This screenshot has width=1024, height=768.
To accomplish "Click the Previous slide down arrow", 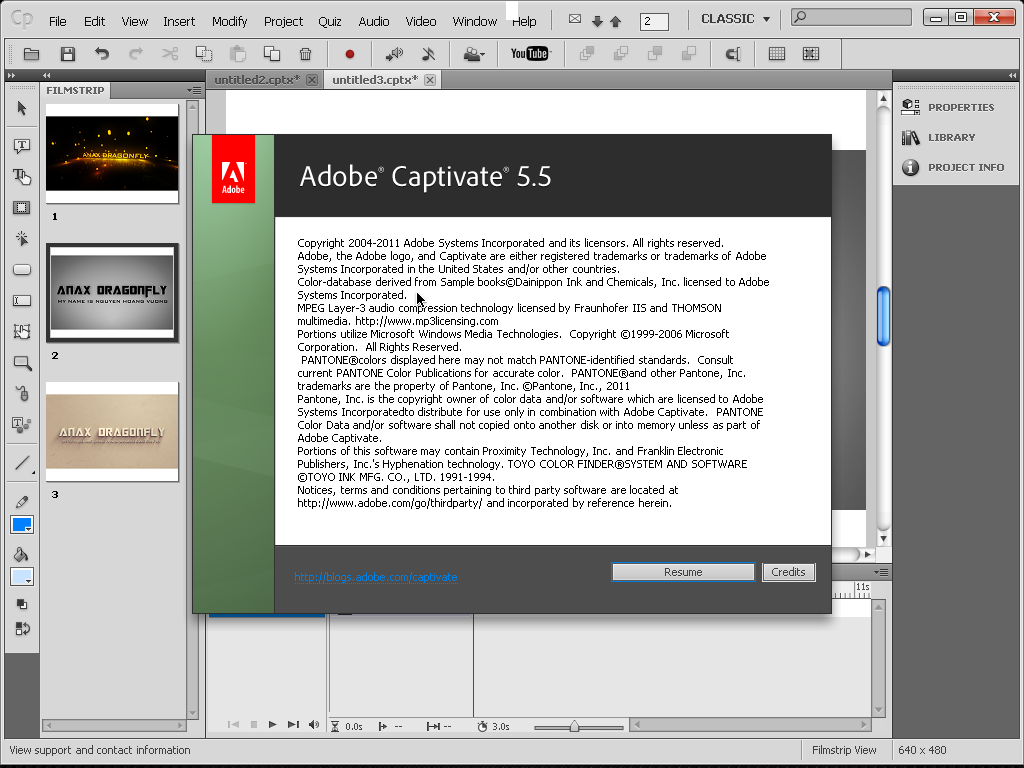I will click(597, 22).
